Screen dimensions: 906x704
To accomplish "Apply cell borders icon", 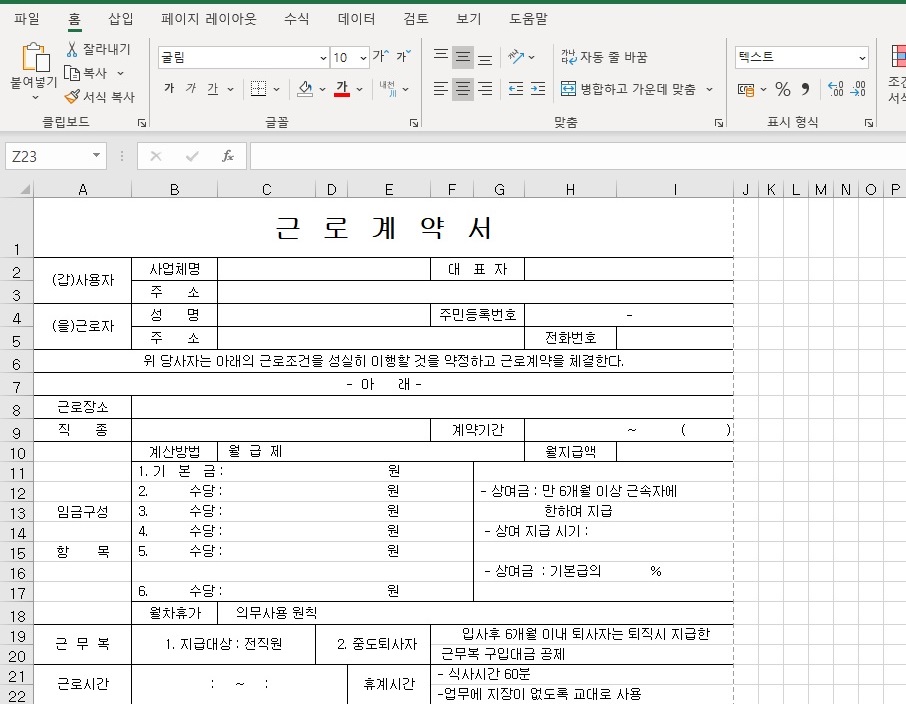I will (x=258, y=88).
